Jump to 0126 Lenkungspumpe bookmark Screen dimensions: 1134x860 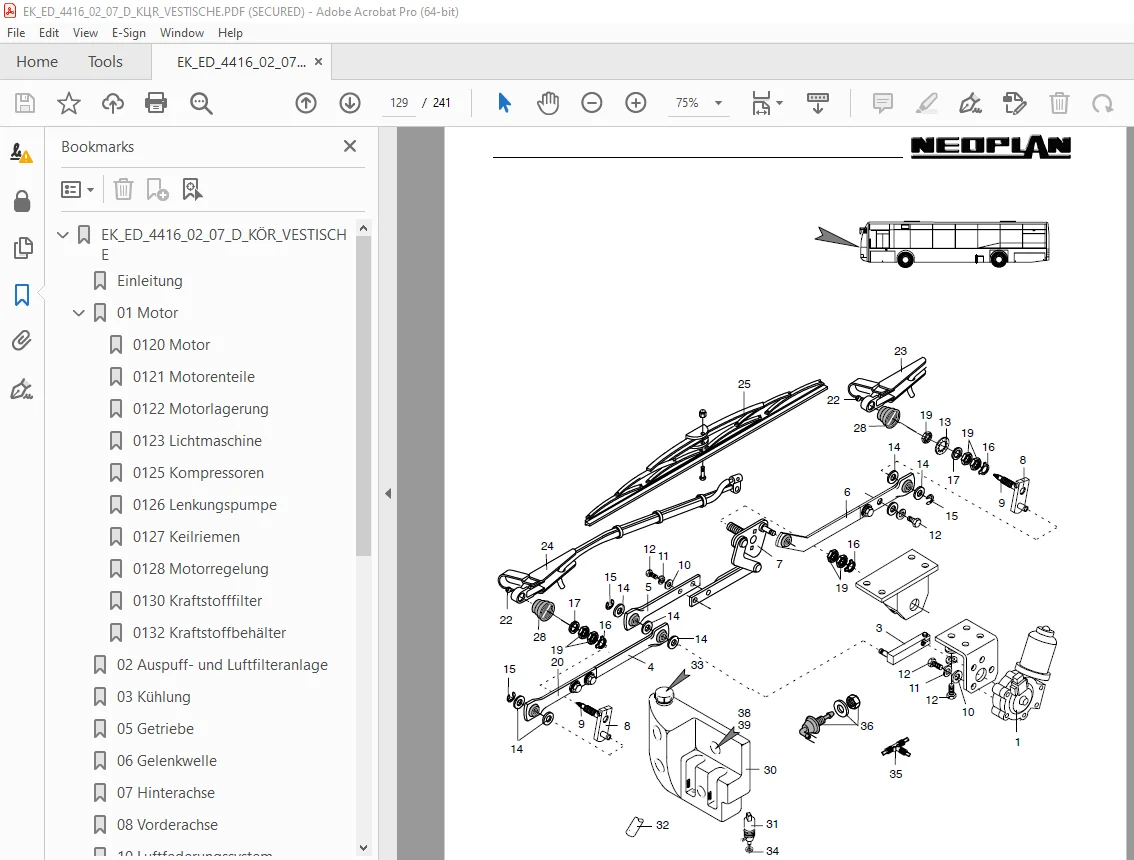(x=205, y=504)
